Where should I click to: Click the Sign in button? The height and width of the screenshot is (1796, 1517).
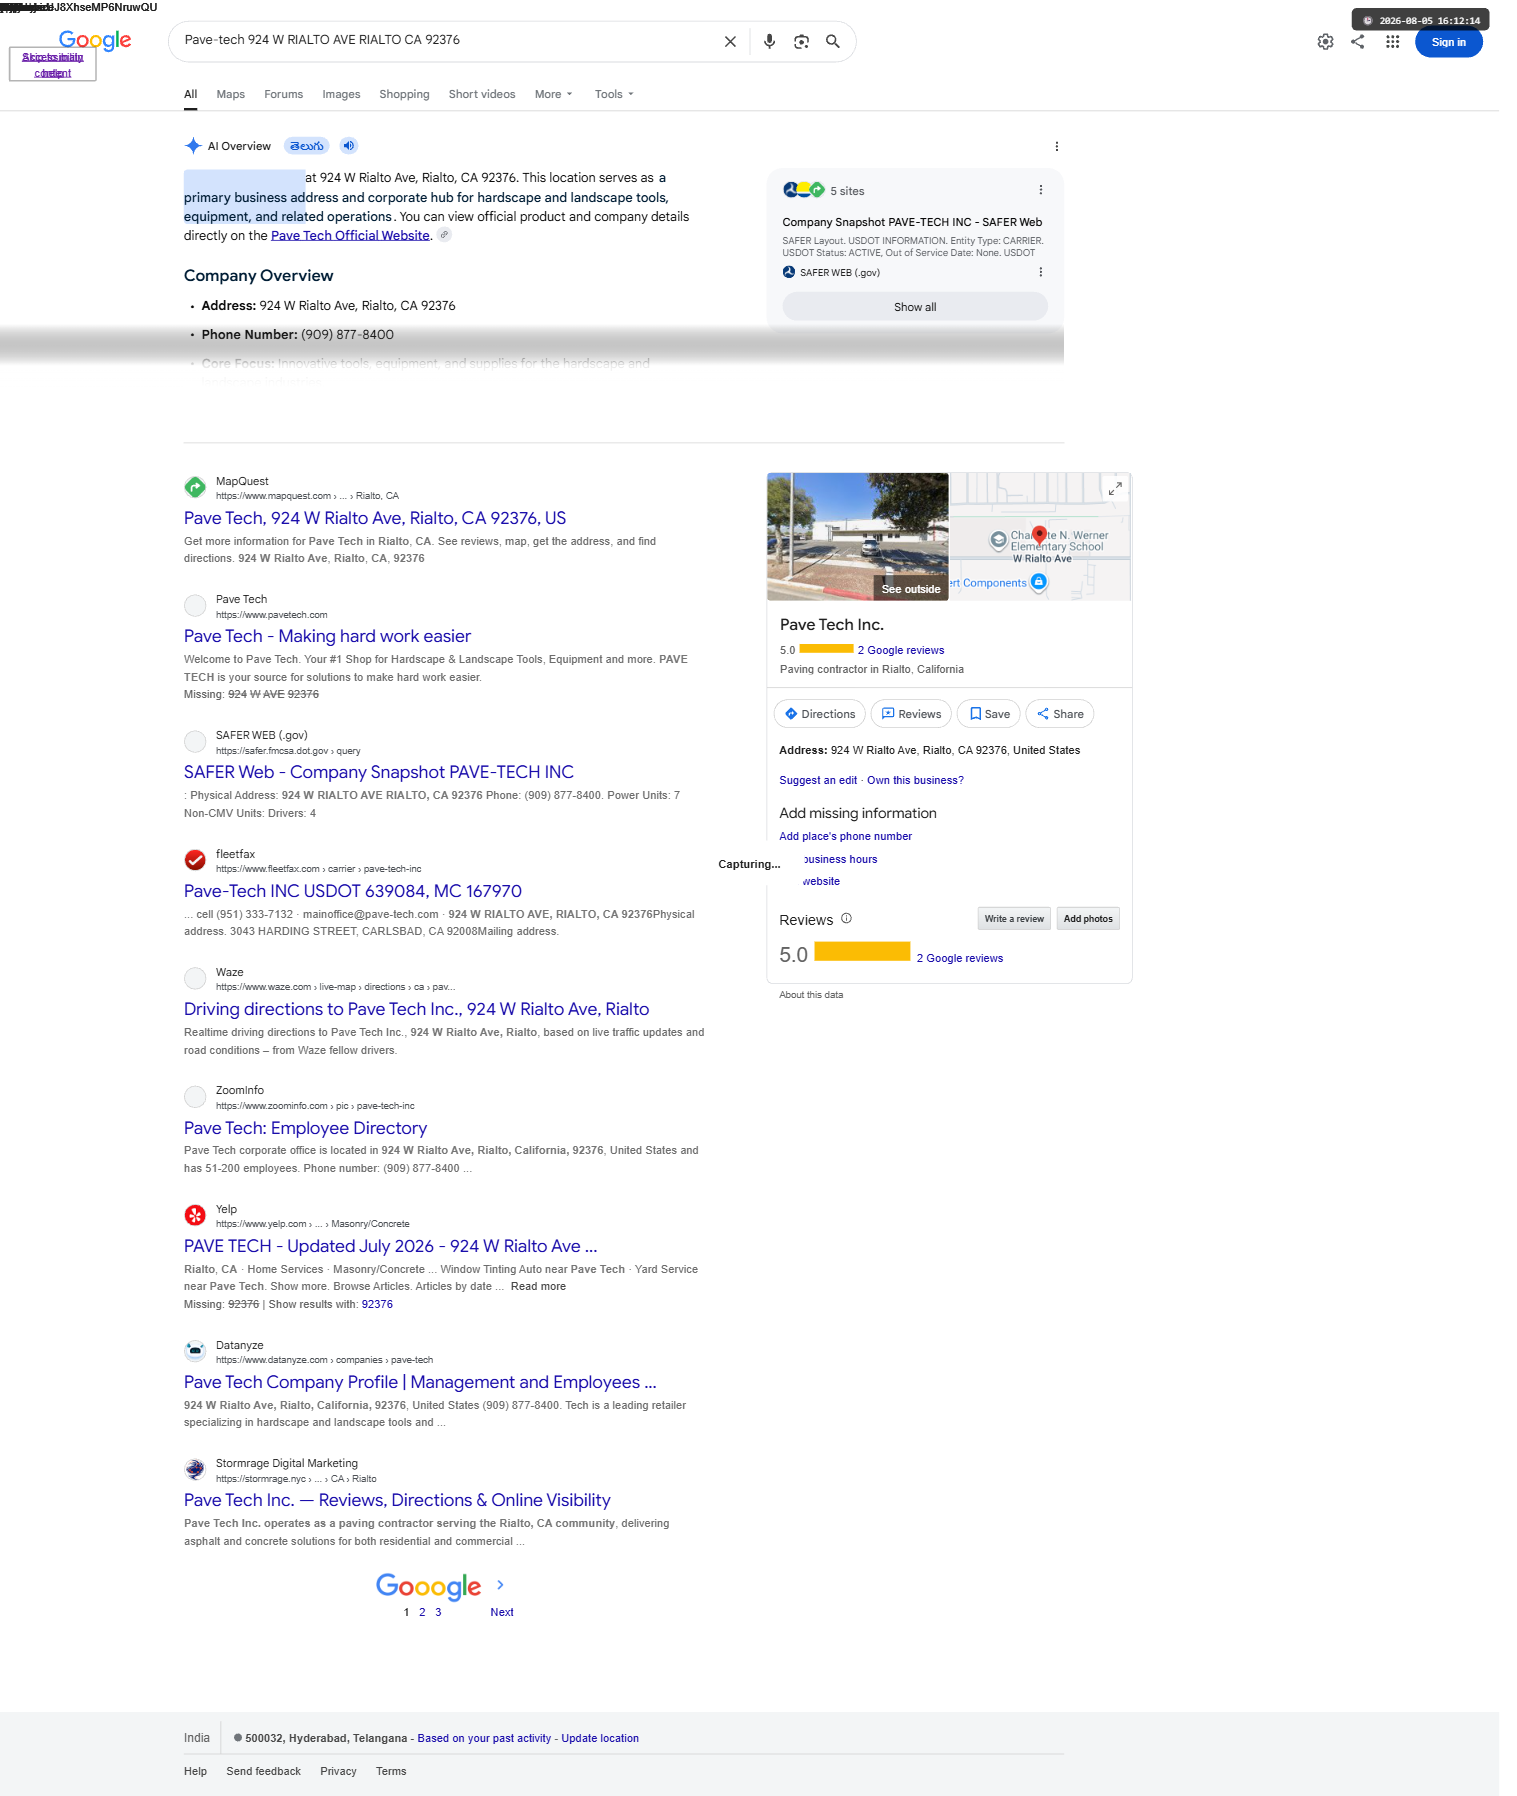click(x=1448, y=42)
